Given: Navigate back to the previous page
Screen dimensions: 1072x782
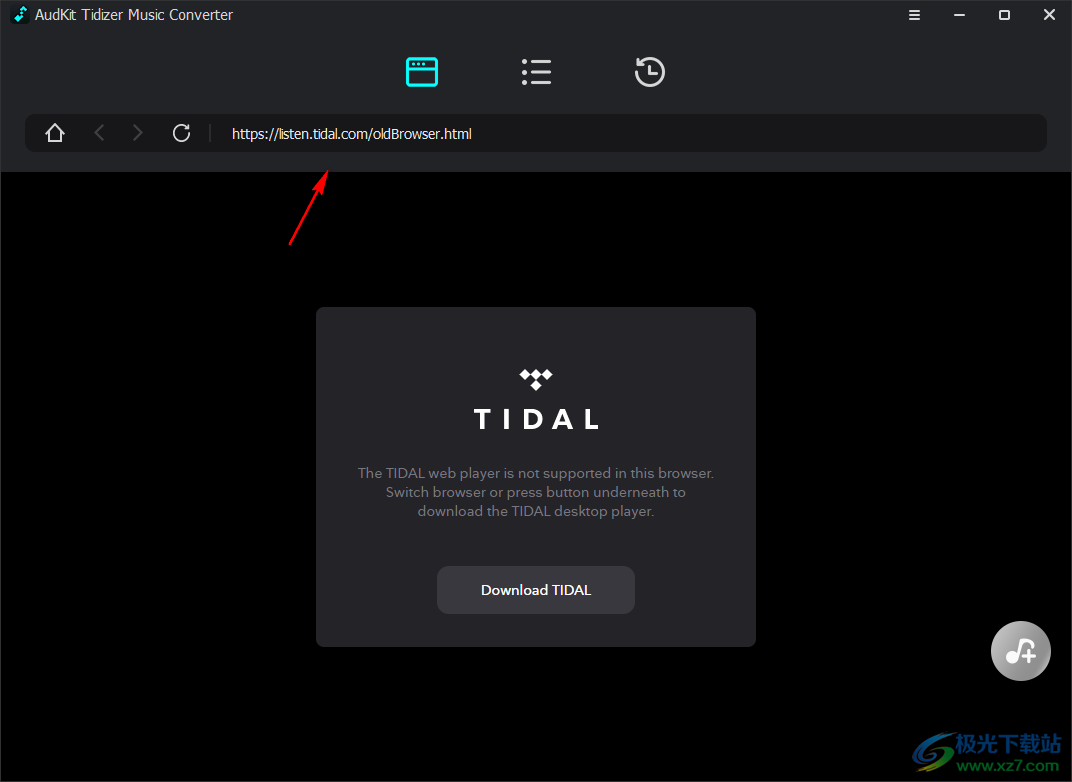Looking at the screenshot, I should [99, 133].
